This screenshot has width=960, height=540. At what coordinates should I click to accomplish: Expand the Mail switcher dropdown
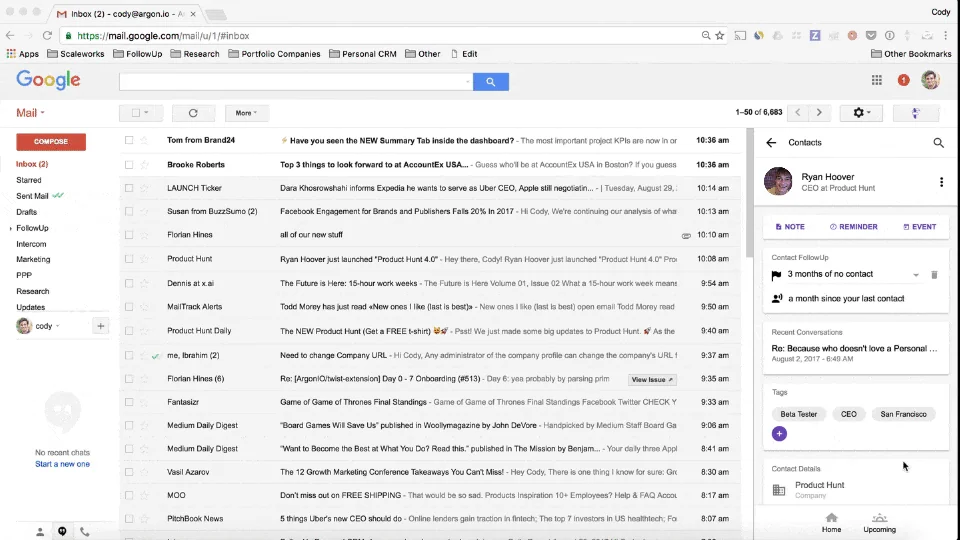pyautogui.click(x=30, y=113)
